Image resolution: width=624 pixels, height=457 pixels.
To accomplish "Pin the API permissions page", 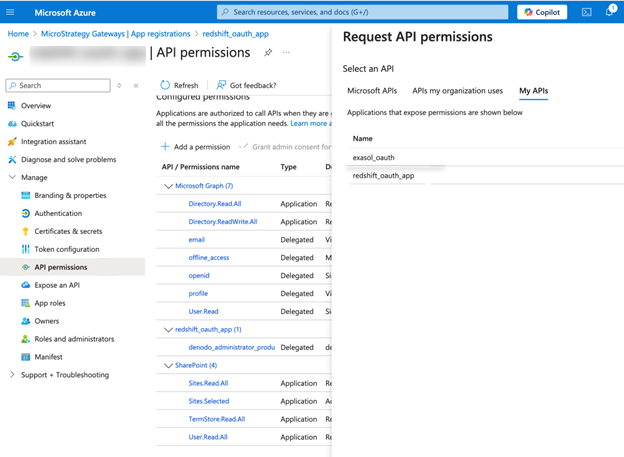I will 267,53.
